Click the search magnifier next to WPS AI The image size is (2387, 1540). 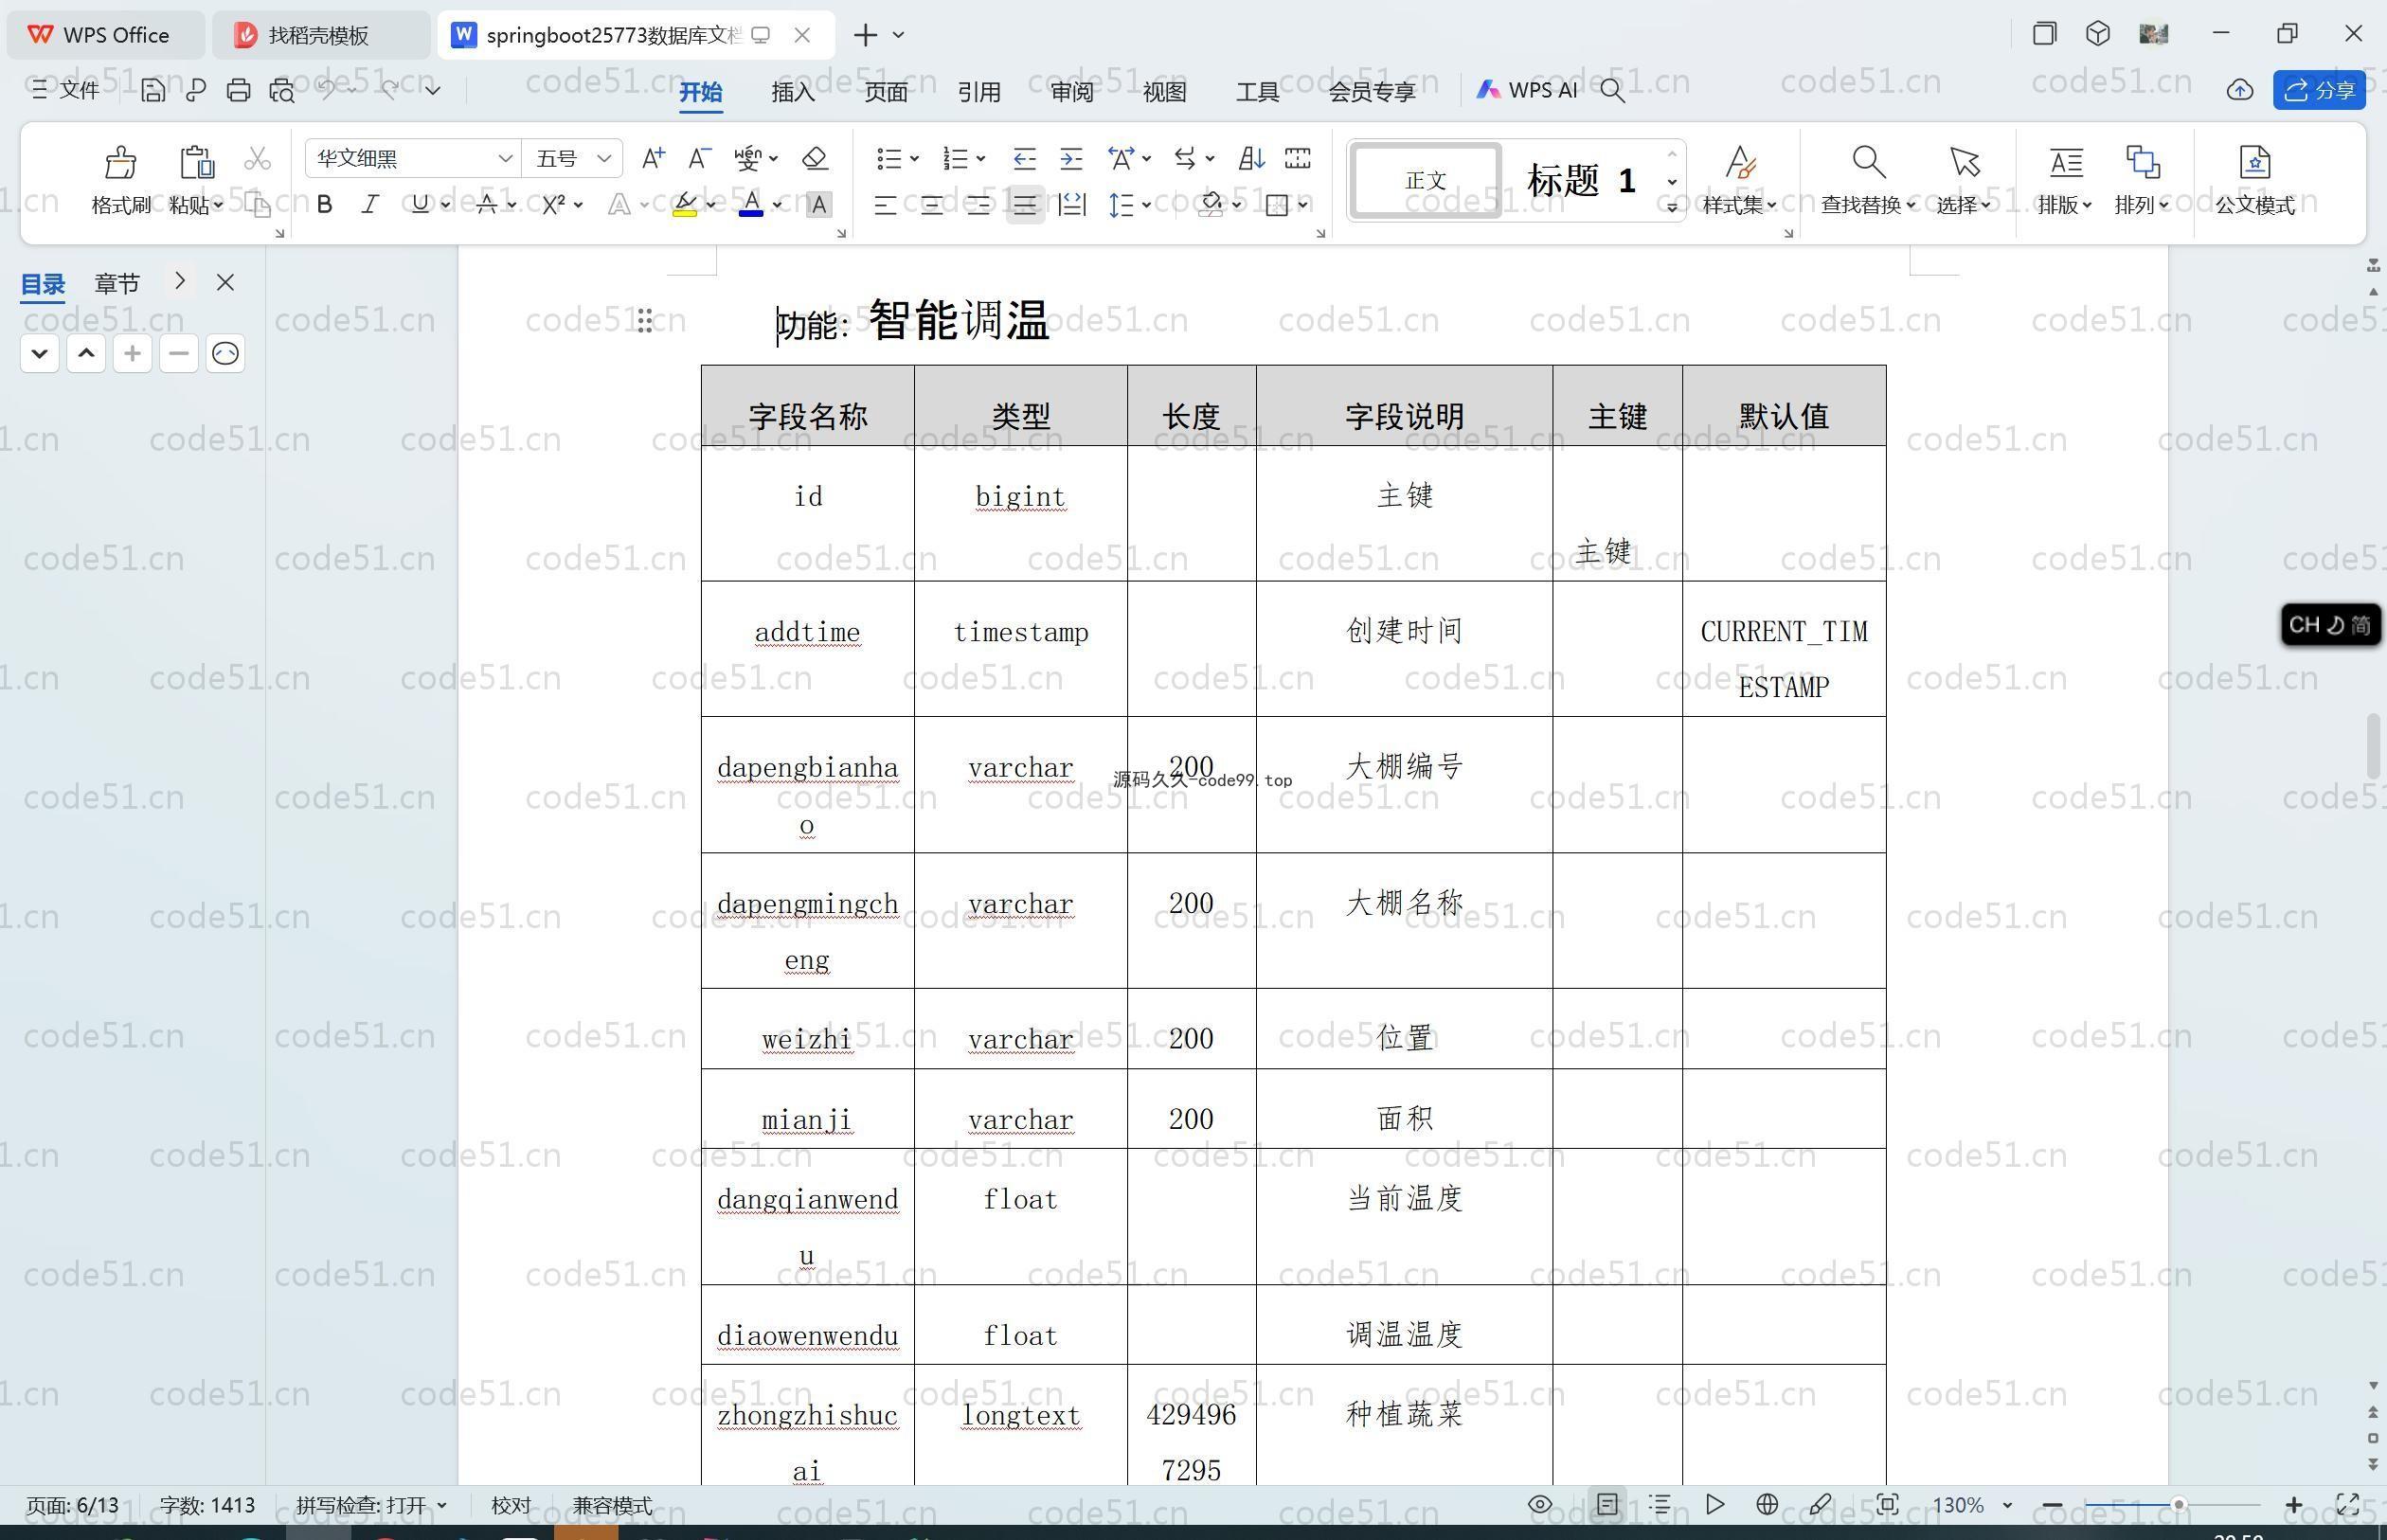pos(1612,90)
